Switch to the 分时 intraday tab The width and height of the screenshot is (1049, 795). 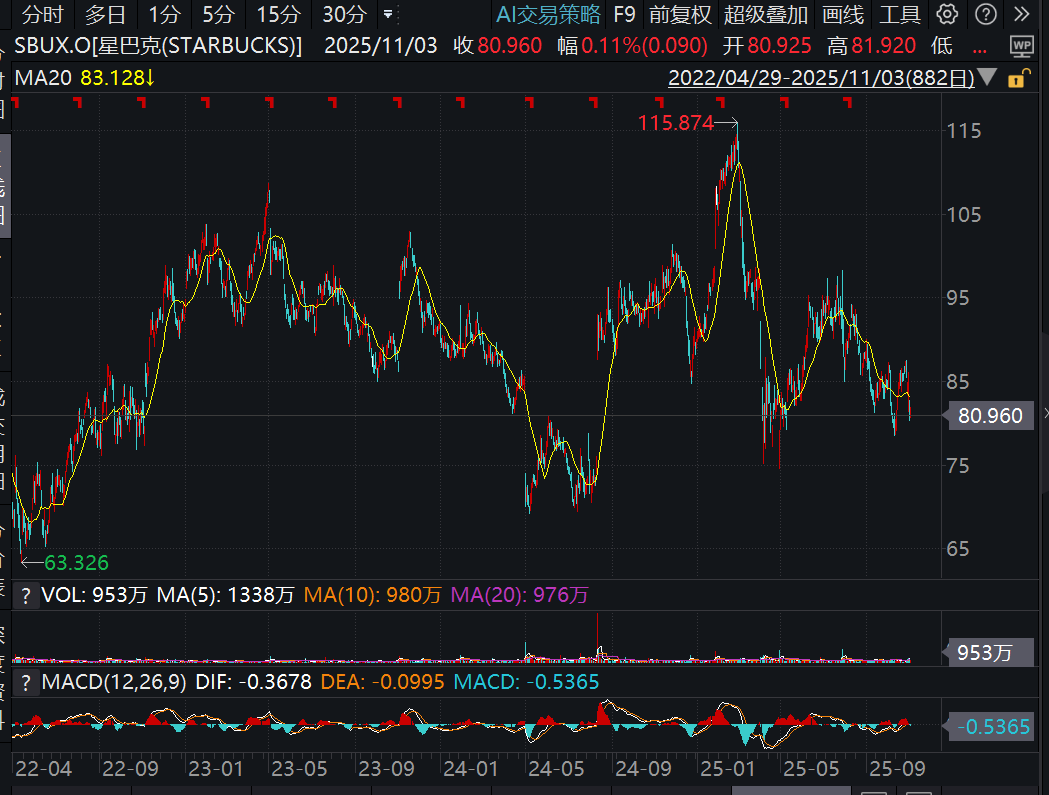pos(42,14)
